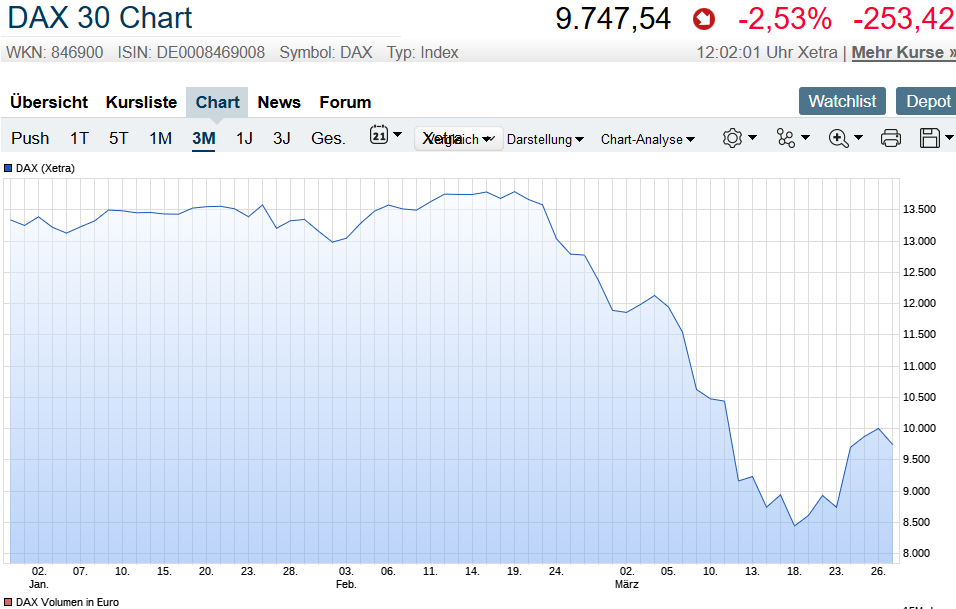Open the calendar date picker icon
The image size is (956, 609).
[x=379, y=135]
